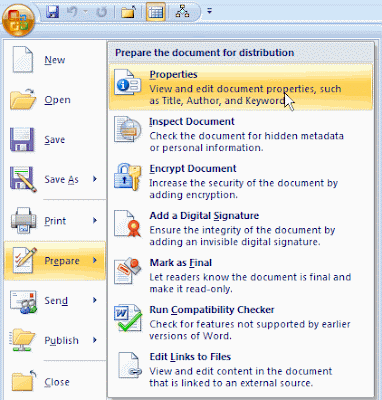Click the round Office Button logo

tap(19, 20)
